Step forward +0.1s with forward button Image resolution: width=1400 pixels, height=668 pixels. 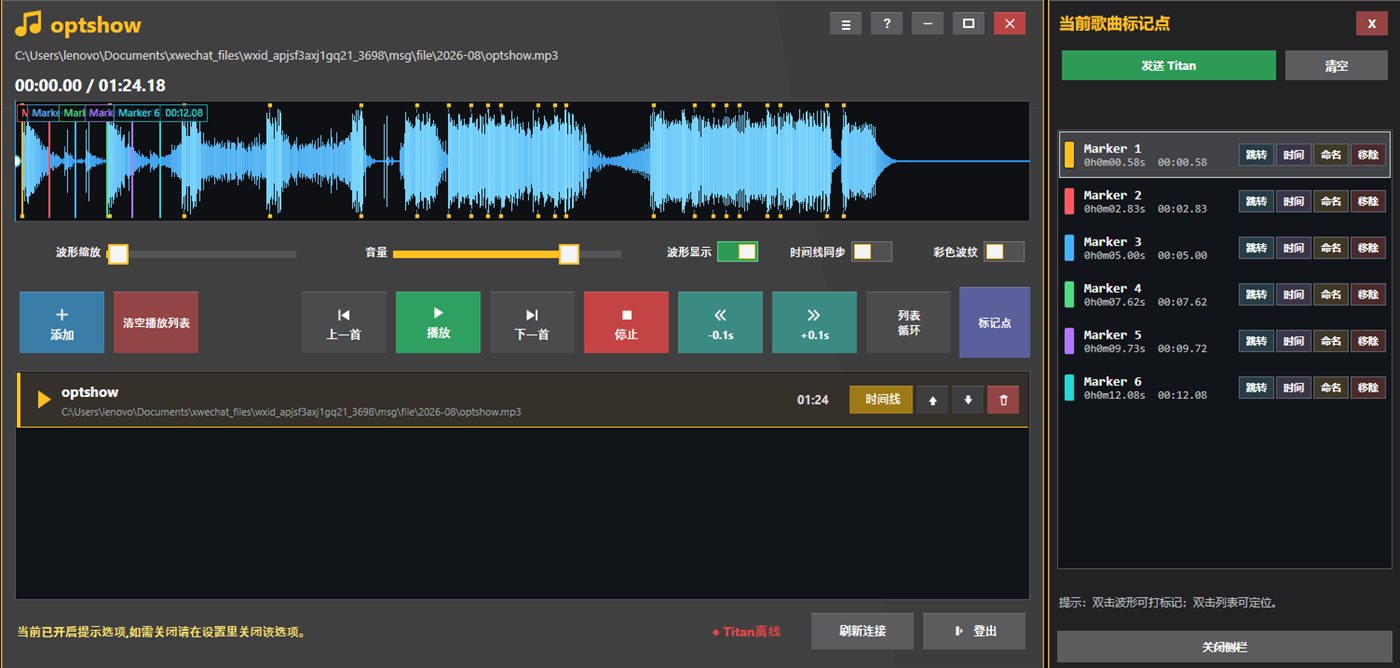pos(814,322)
